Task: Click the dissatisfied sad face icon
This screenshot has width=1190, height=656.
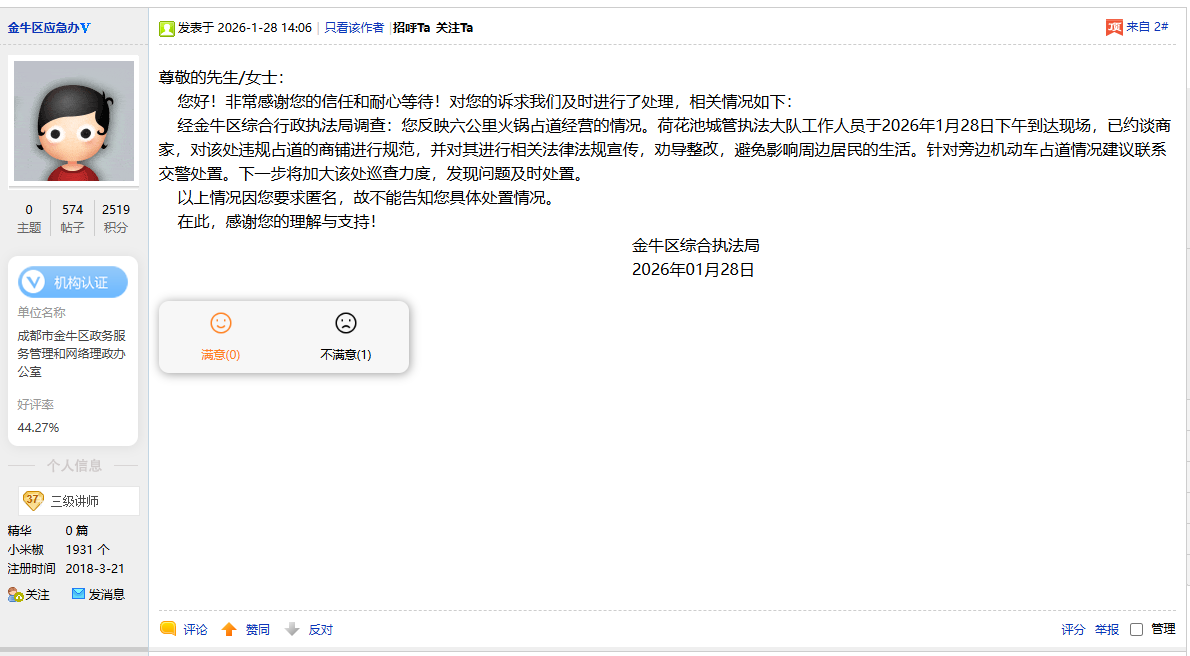Action: [x=346, y=323]
